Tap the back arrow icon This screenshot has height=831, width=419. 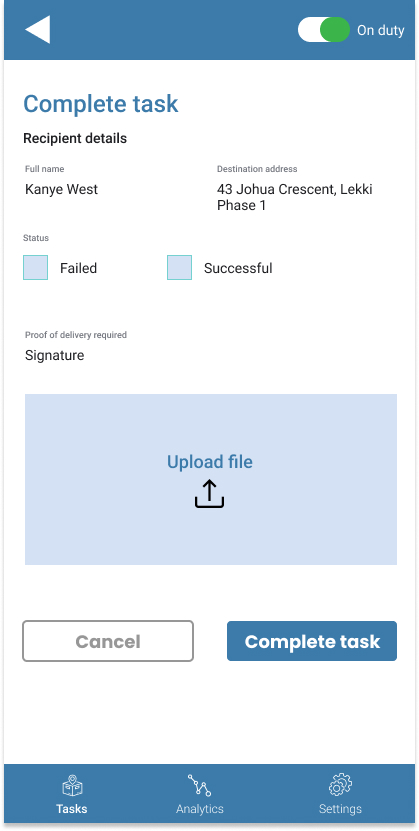(38, 30)
